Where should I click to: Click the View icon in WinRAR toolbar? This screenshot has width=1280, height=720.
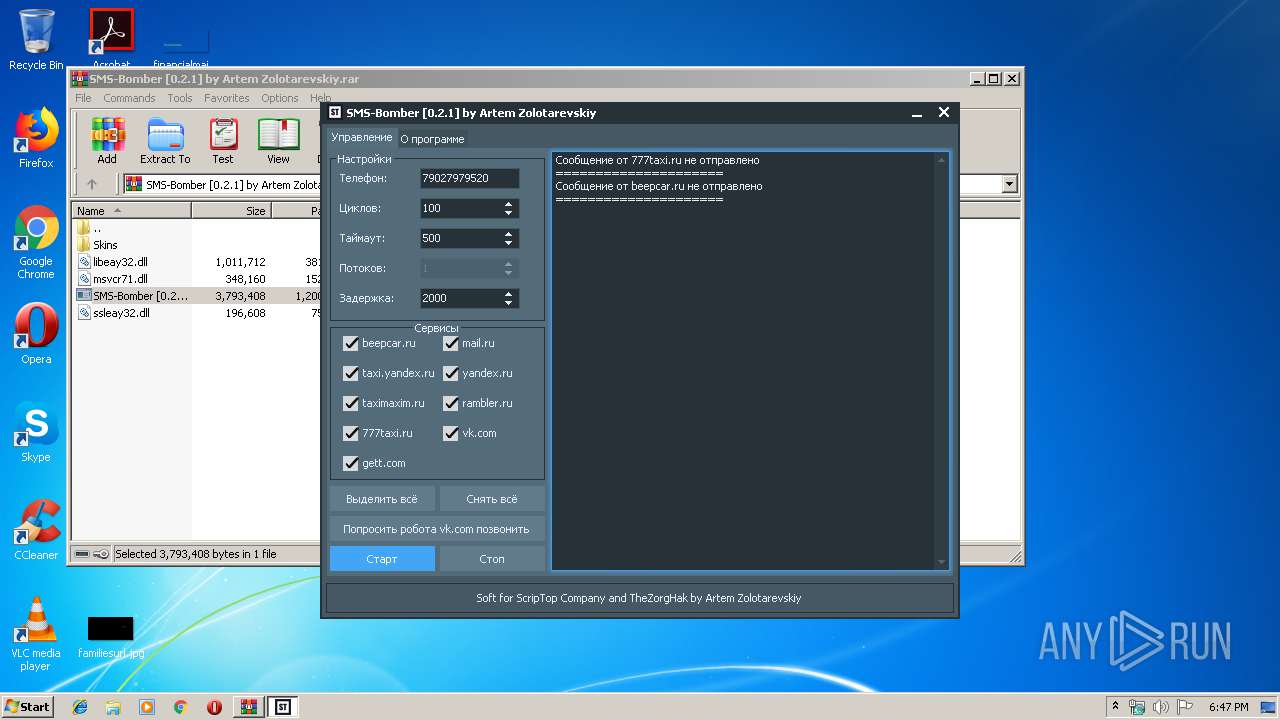278,141
